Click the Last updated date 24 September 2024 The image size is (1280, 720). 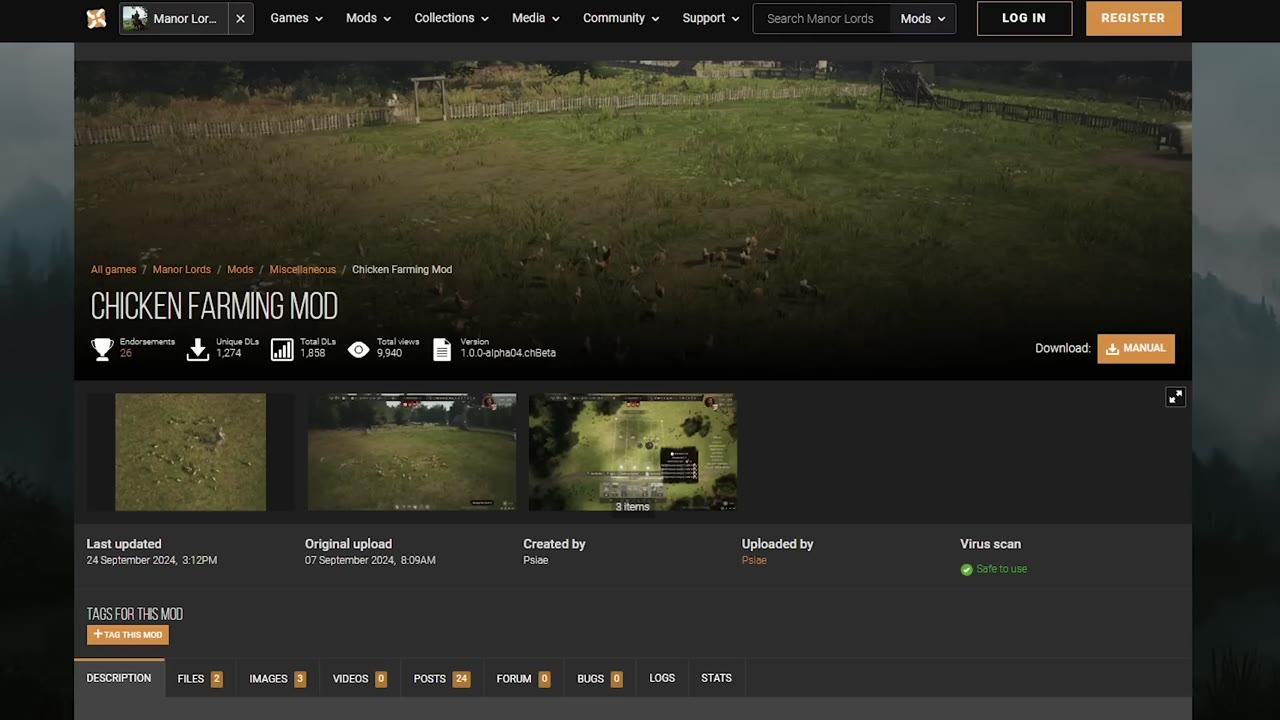tap(152, 560)
